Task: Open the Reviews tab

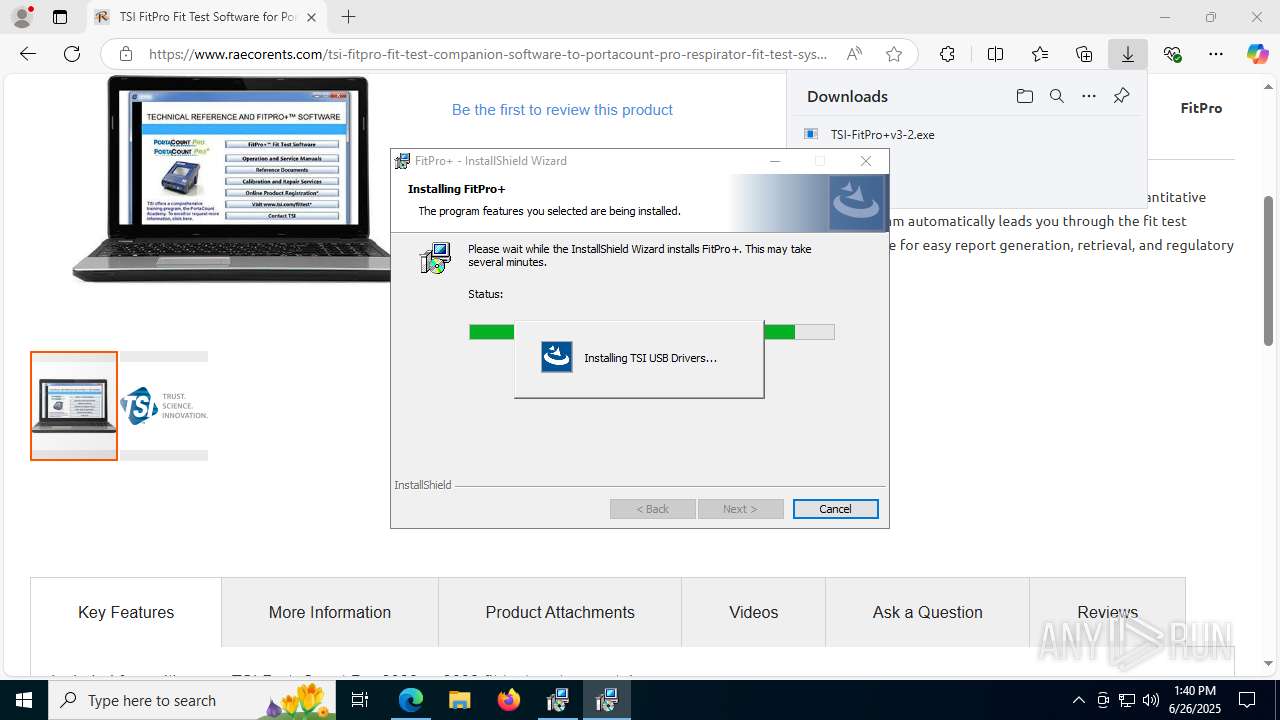Action: [1108, 612]
